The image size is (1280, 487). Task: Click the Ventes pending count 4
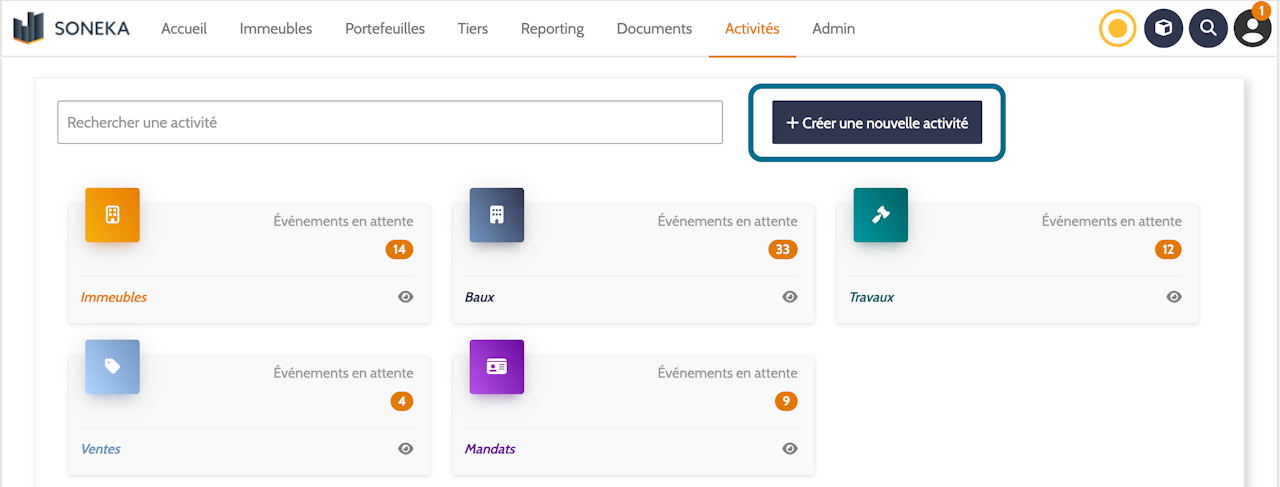pyautogui.click(x=402, y=402)
